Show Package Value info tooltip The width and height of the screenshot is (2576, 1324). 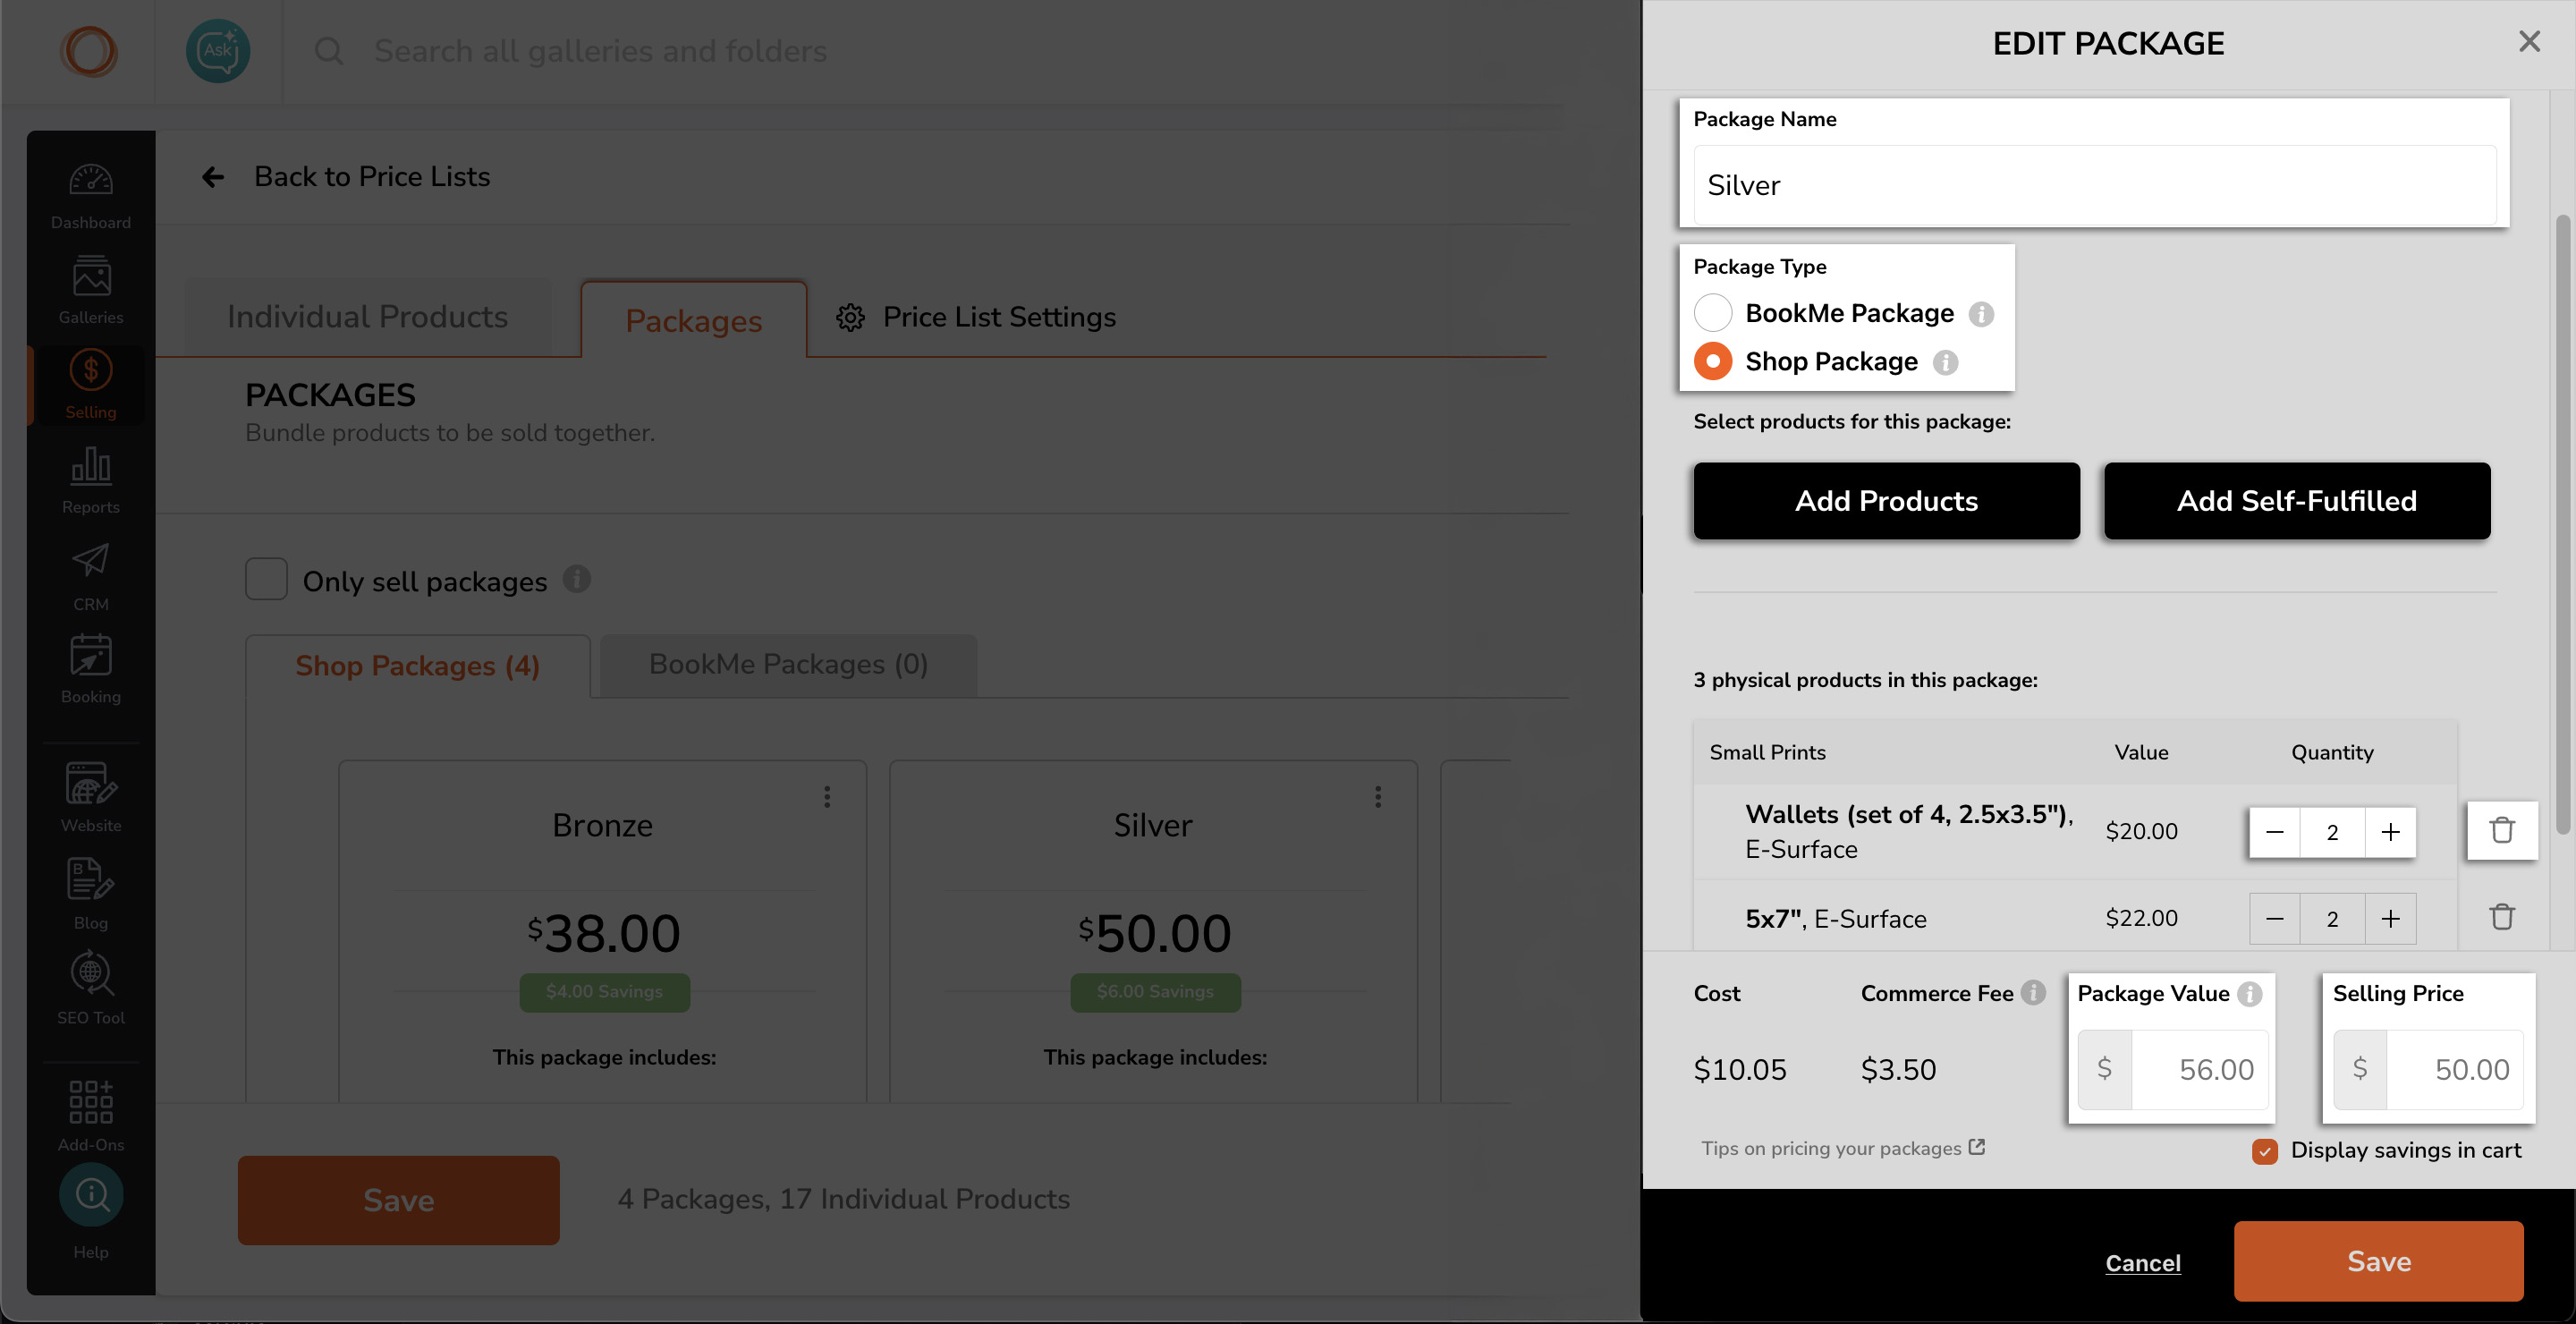pyautogui.click(x=2250, y=994)
